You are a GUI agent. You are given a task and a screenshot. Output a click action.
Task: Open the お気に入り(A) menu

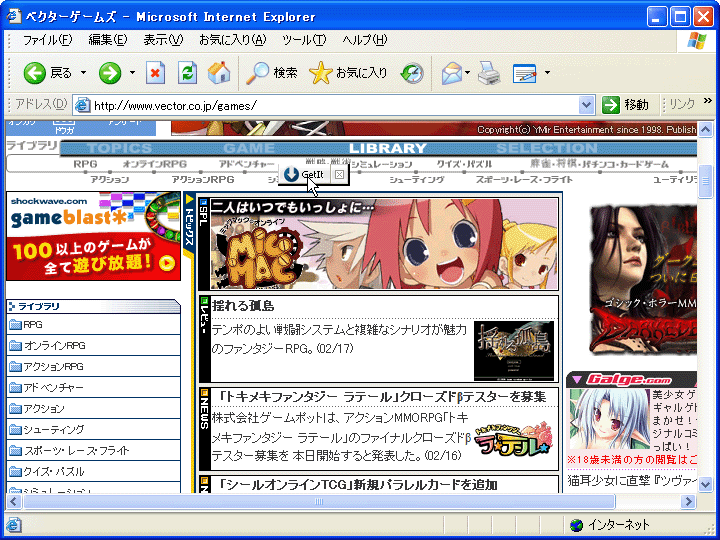(232, 40)
